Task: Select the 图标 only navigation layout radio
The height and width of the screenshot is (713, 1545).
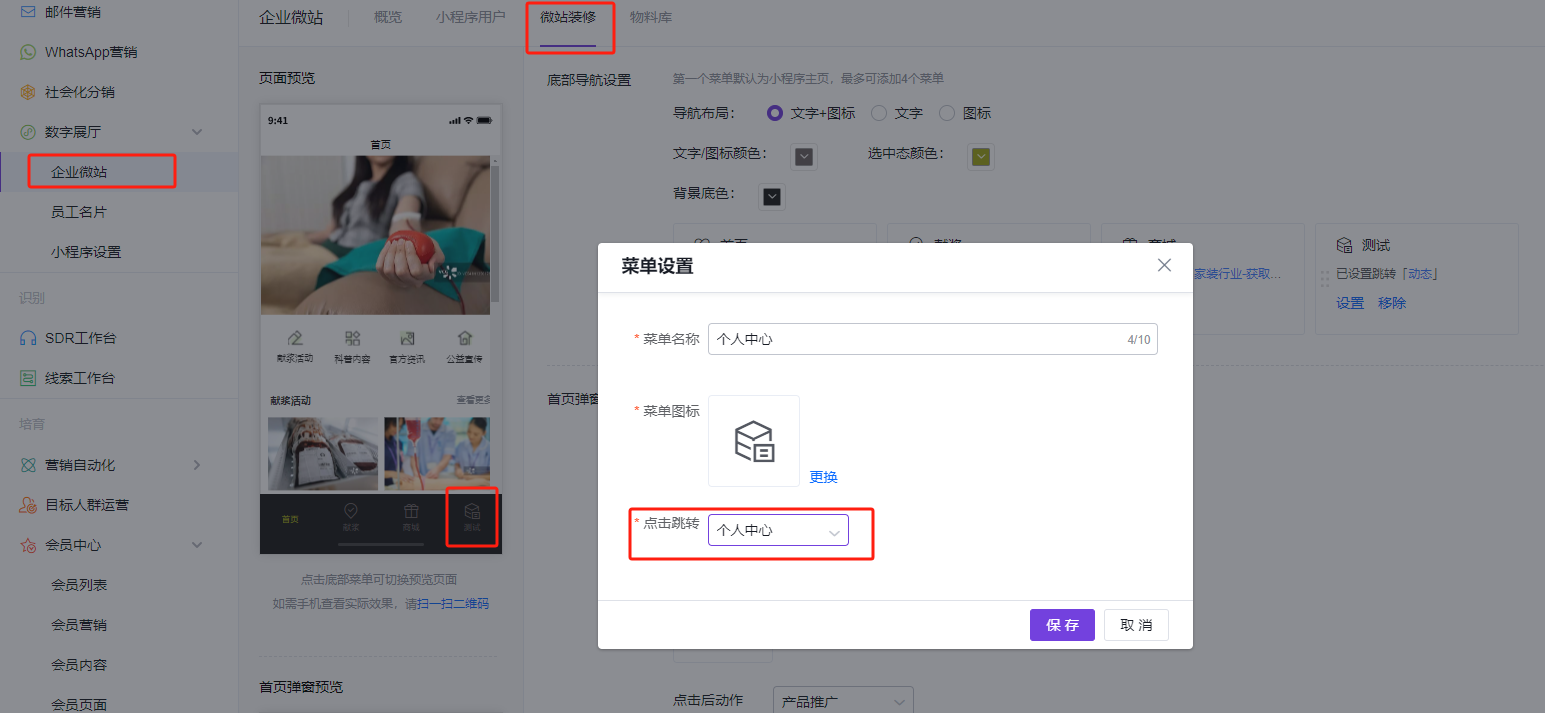Action: pyautogui.click(x=947, y=113)
